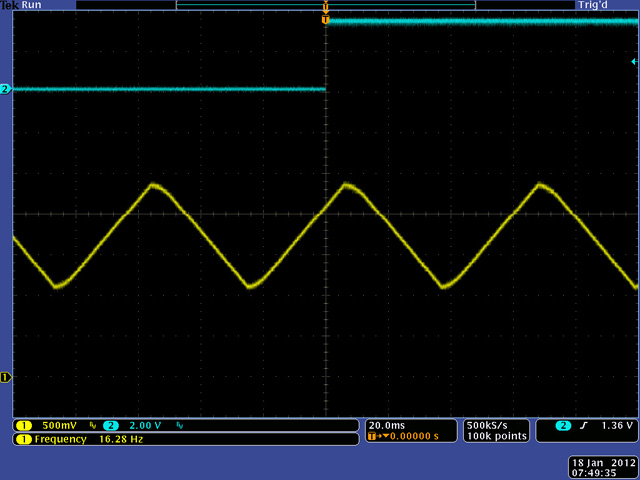Click the channel 2 ground marker

[6, 90]
